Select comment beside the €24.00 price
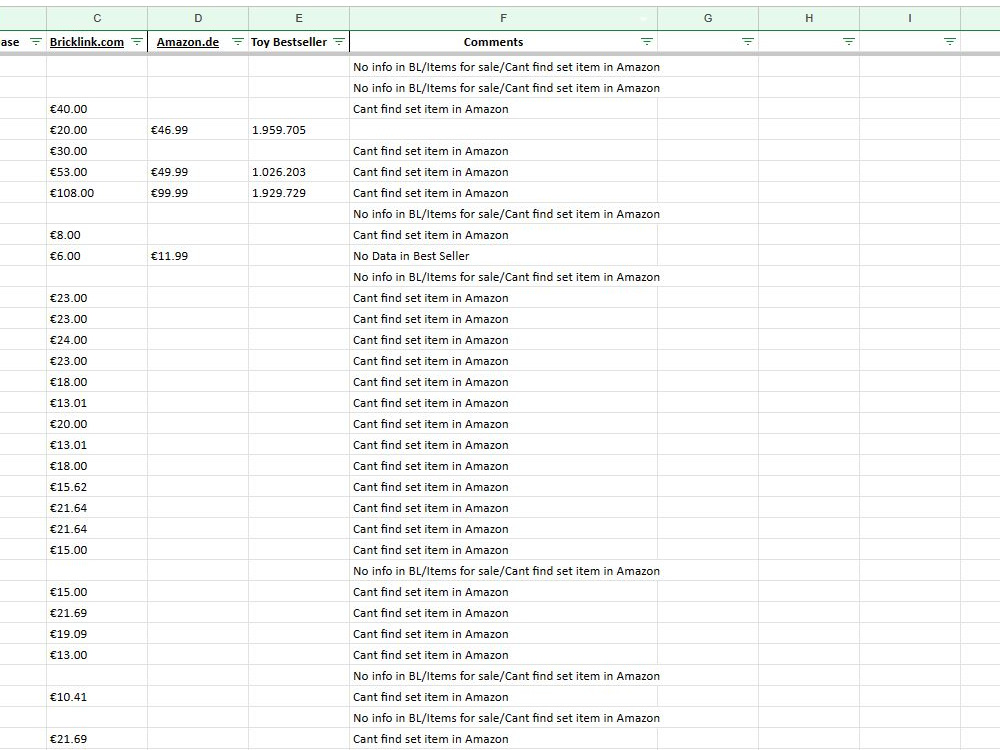The image size is (1000, 750). click(x=503, y=341)
